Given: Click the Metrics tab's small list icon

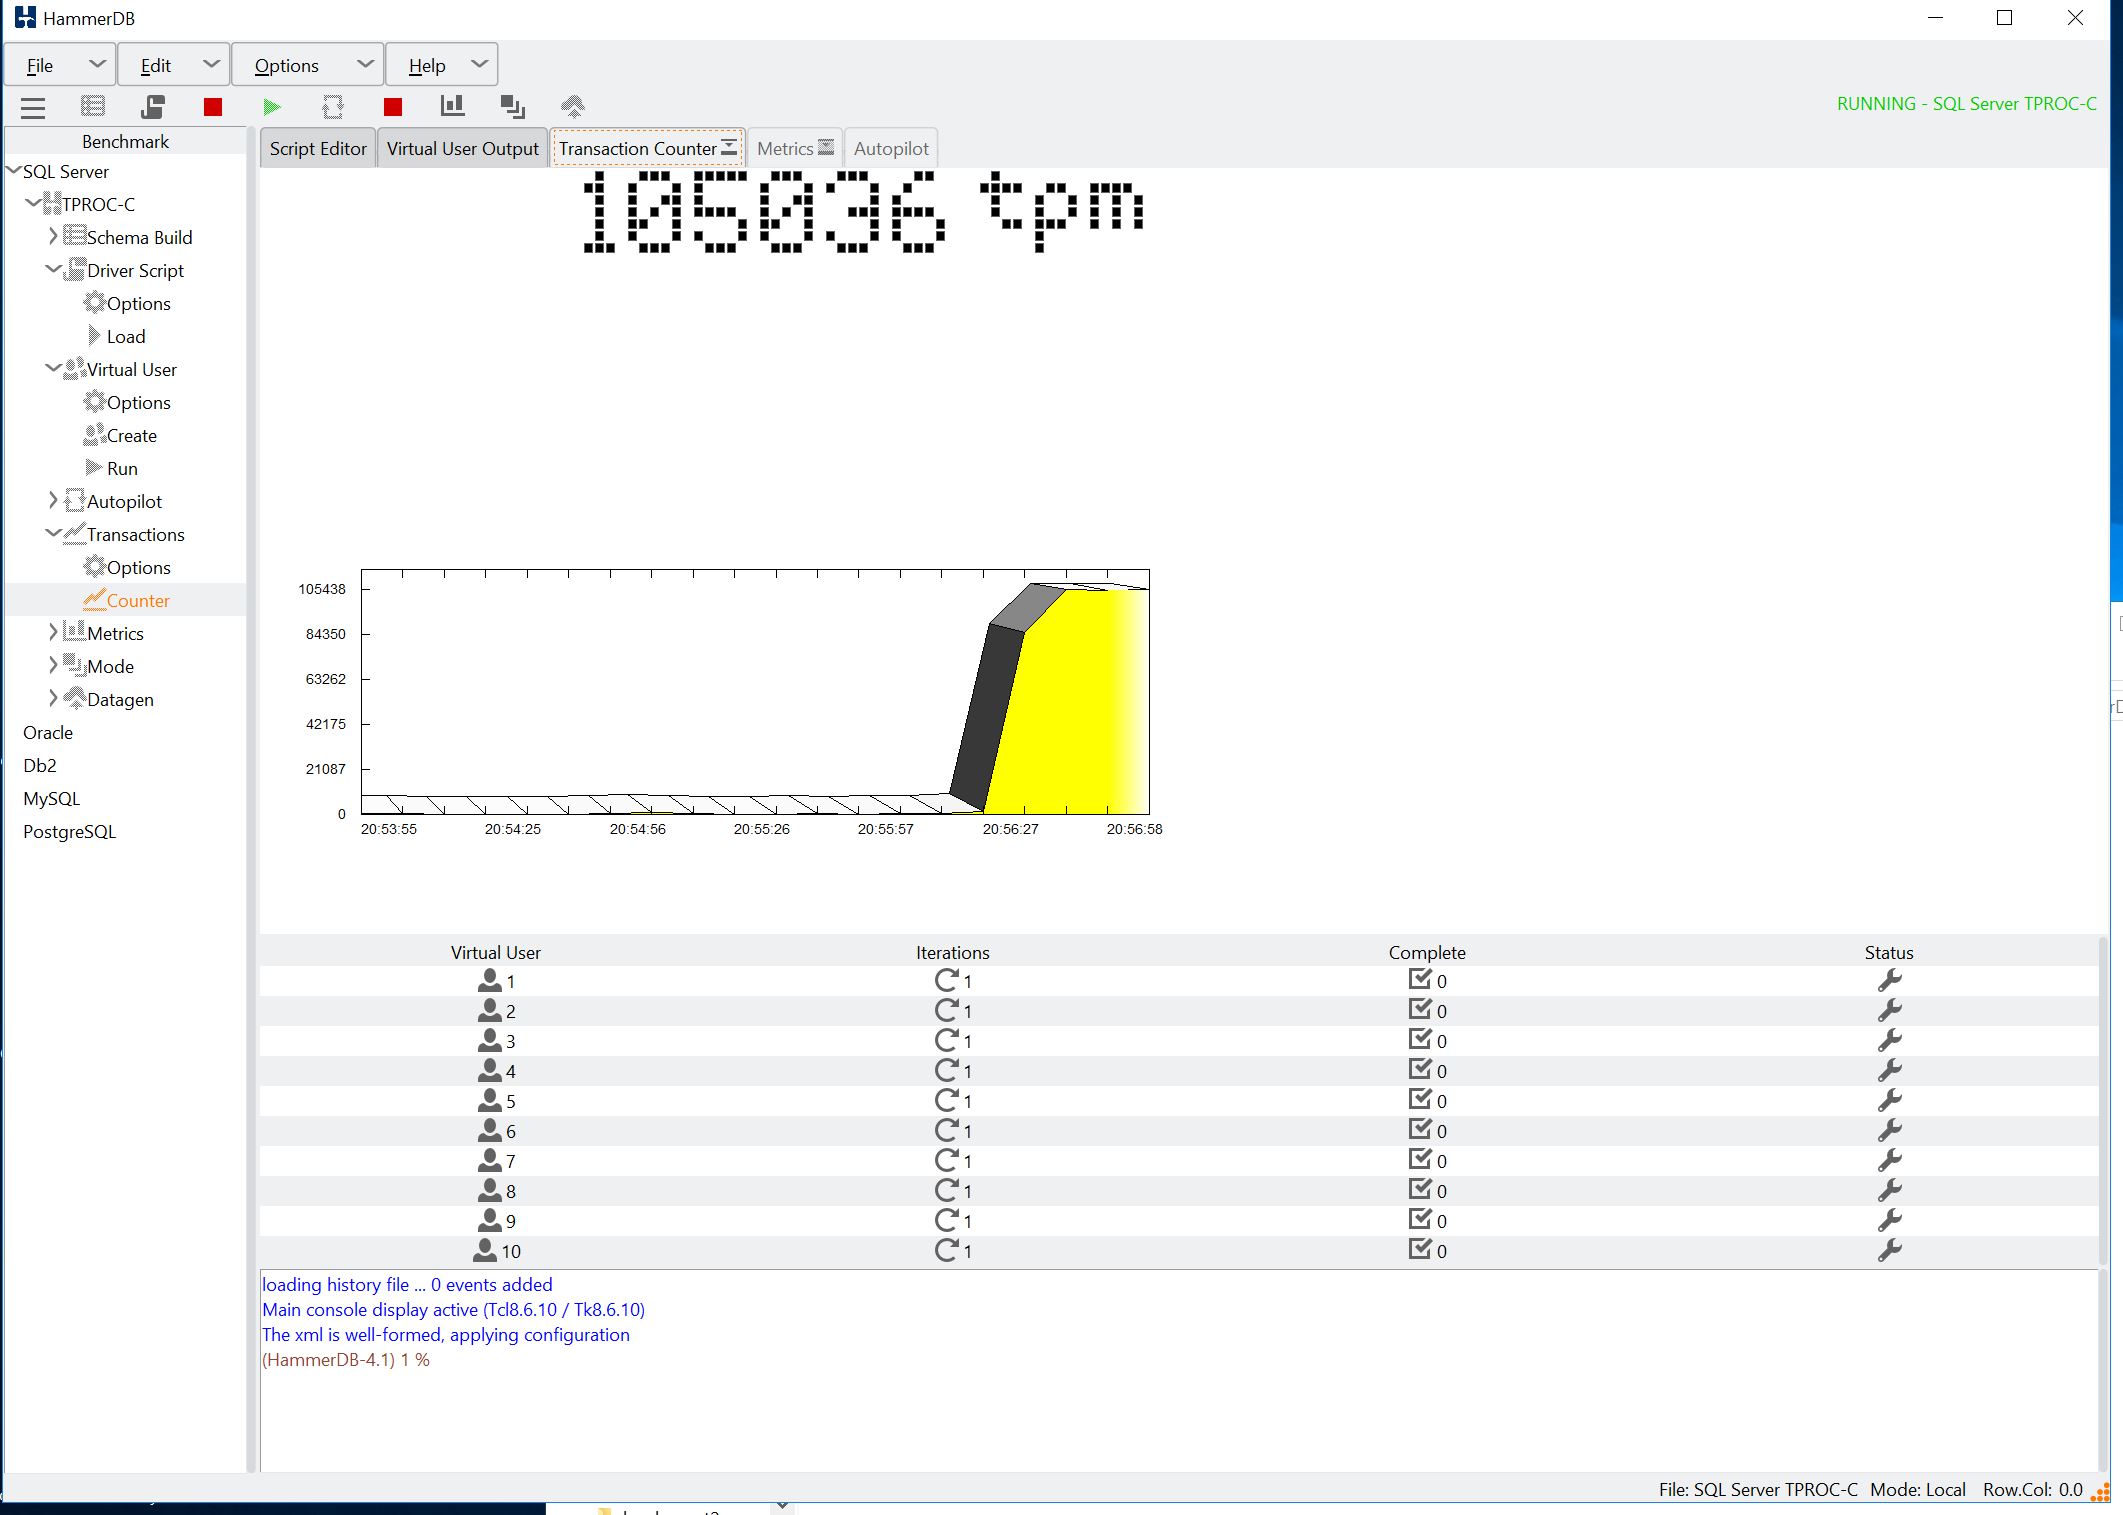Looking at the screenshot, I should point(826,147).
